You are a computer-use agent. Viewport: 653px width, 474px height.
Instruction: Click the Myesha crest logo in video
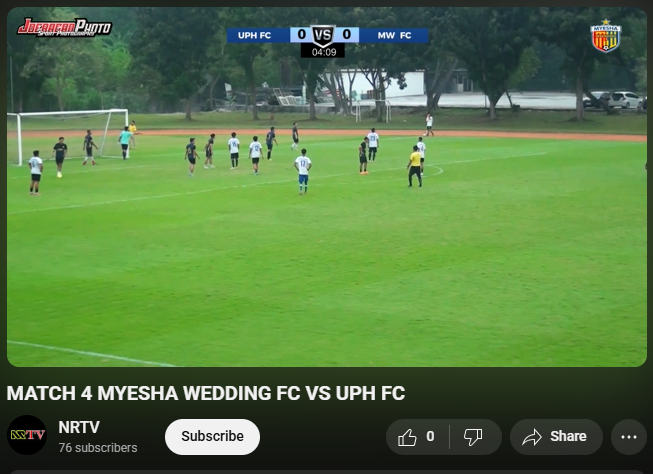click(606, 36)
